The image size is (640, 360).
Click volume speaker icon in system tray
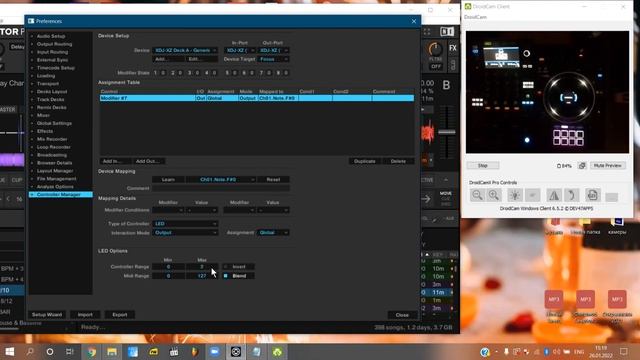pos(556,351)
